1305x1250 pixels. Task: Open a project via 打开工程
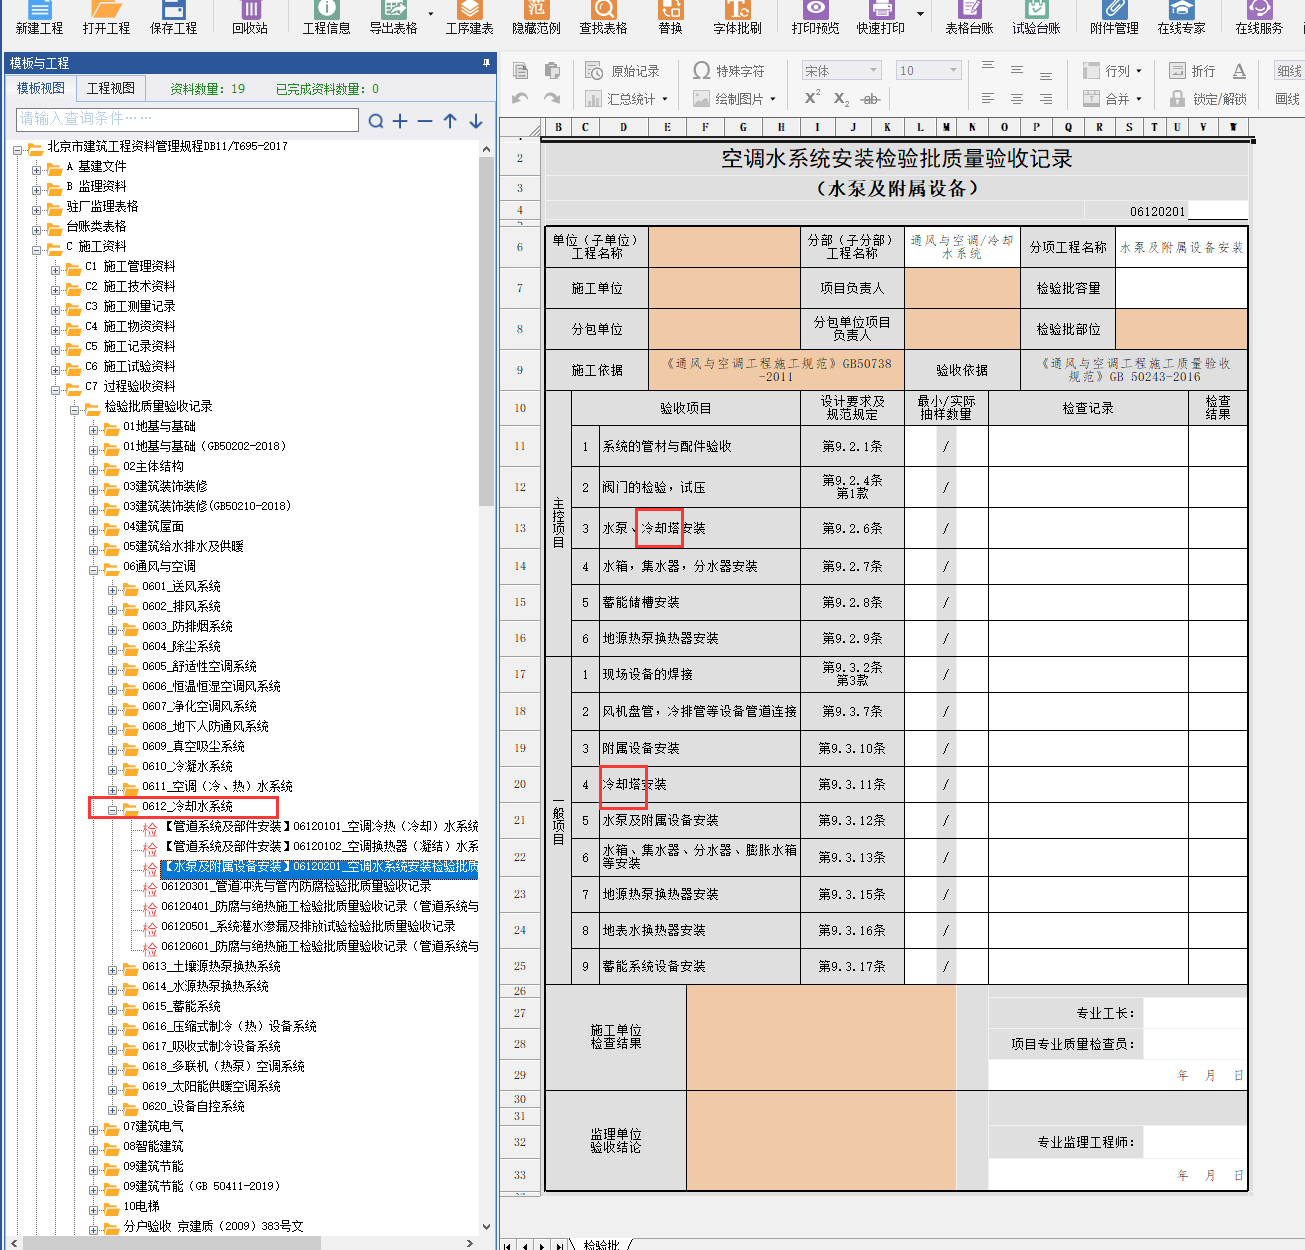click(x=106, y=18)
